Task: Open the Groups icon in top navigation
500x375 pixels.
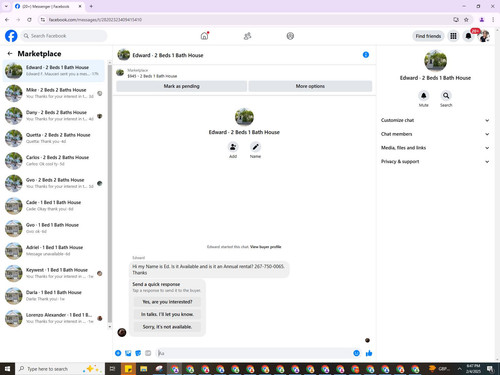Action: point(290,36)
